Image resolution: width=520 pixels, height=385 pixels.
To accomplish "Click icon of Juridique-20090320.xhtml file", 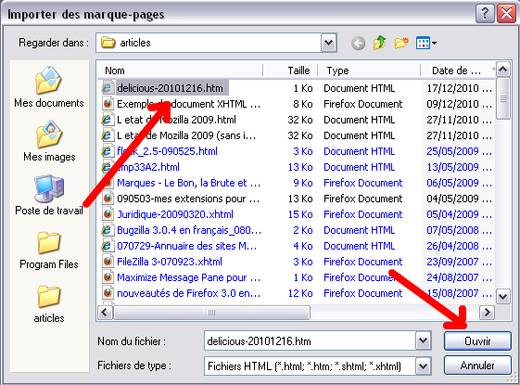I will click(x=107, y=214).
